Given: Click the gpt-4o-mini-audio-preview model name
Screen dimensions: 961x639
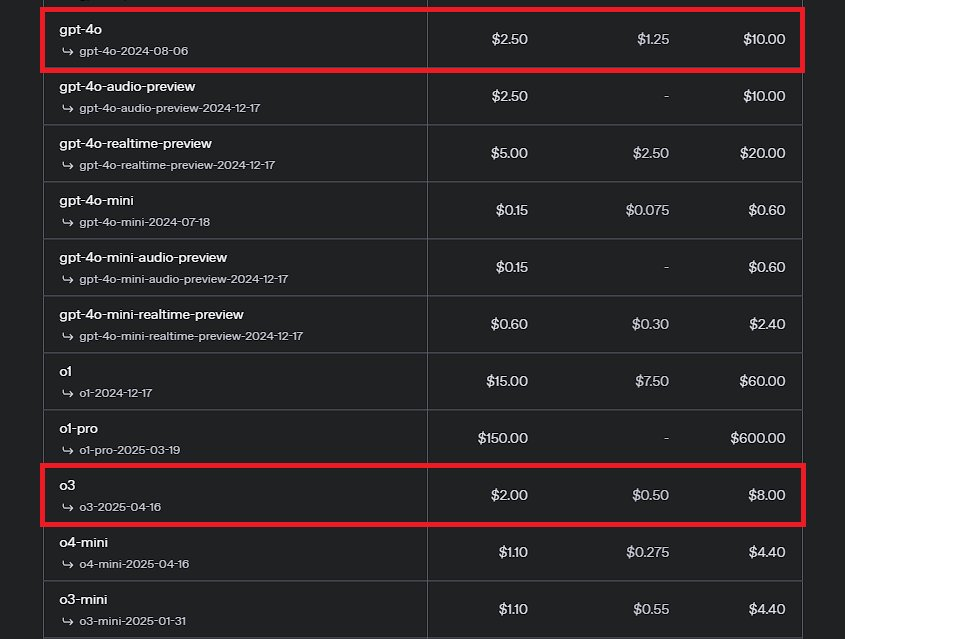Looking at the screenshot, I should pos(143,257).
